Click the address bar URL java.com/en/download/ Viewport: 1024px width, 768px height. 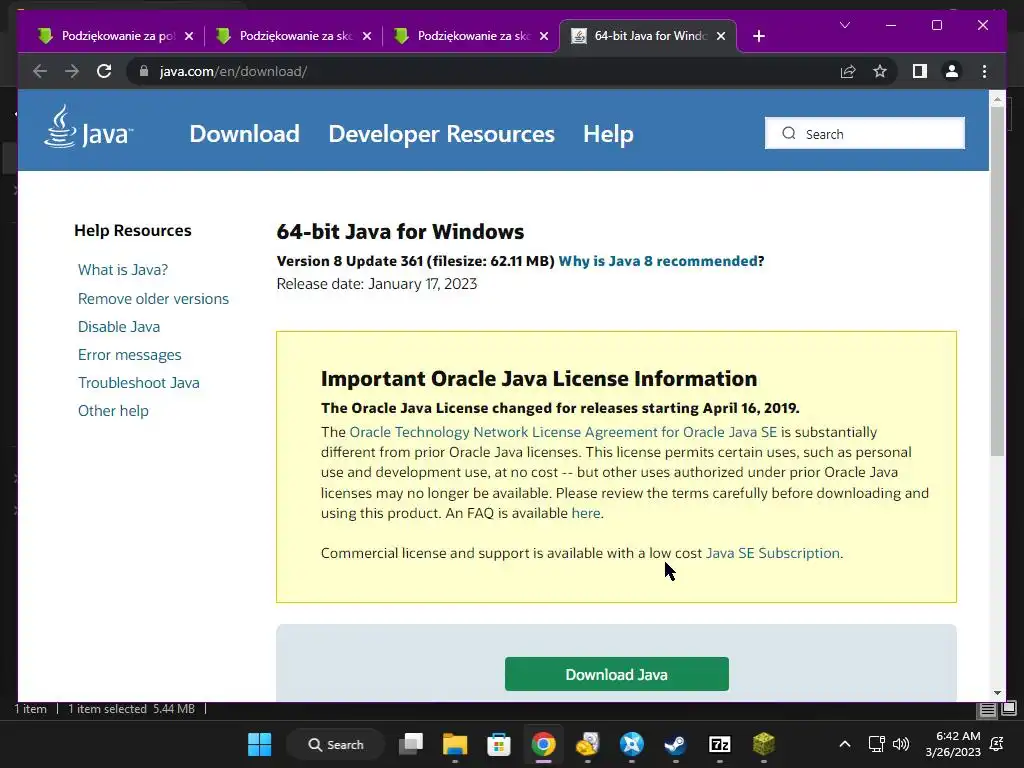coord(233,71)
